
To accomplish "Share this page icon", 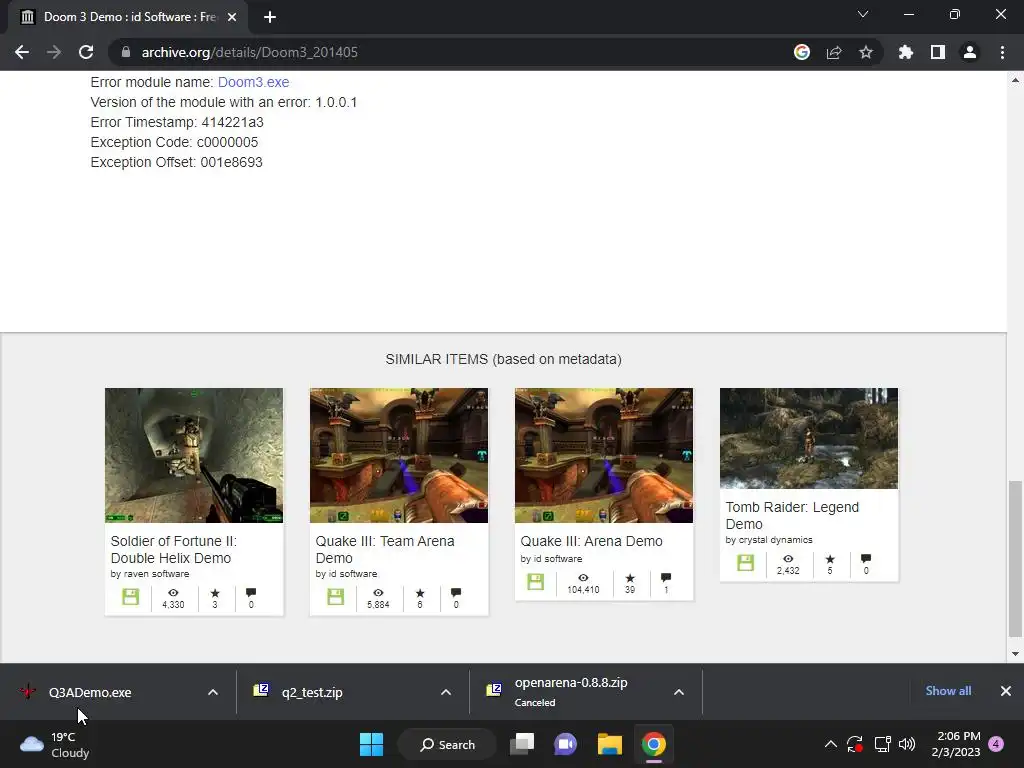I will point(834,52).
